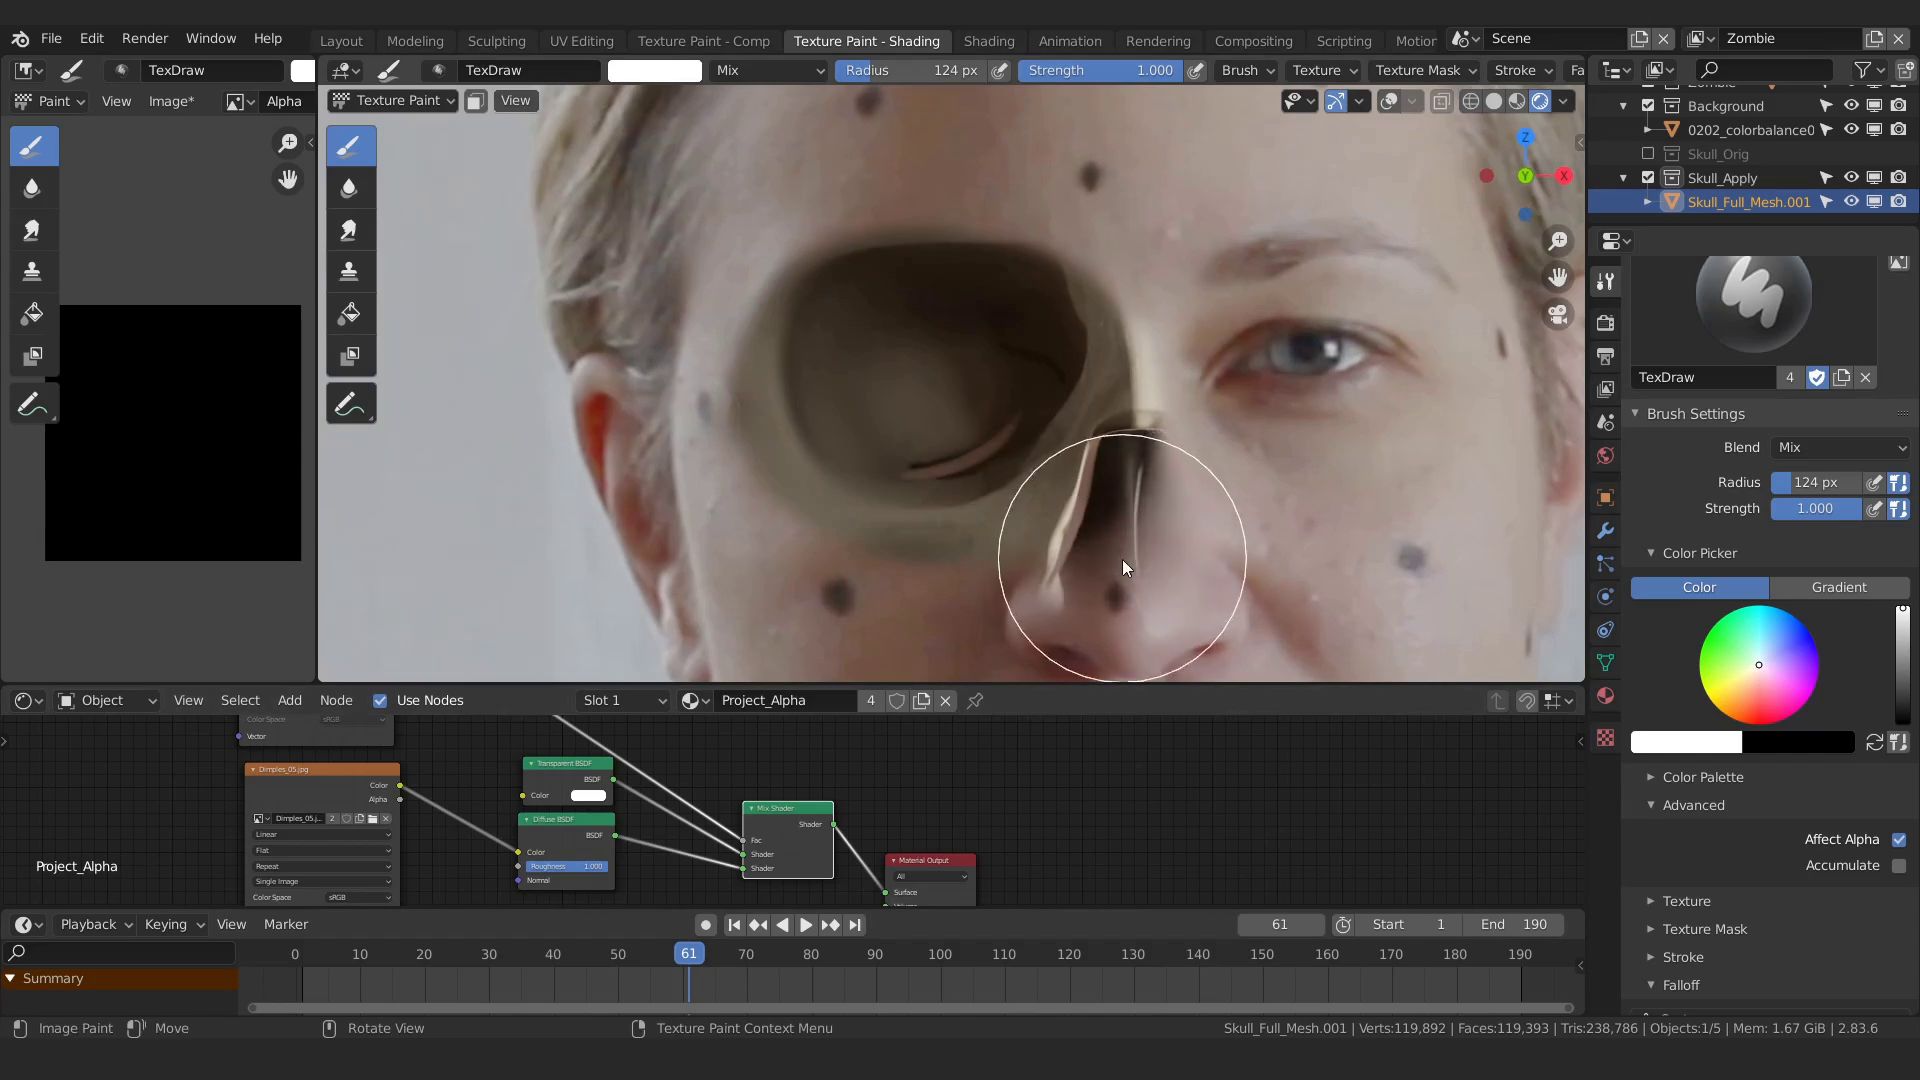This screenshot has height=1080, width=1920.
Task: Switch to the UV Editing workspace tab
Action: pos(581,41)
